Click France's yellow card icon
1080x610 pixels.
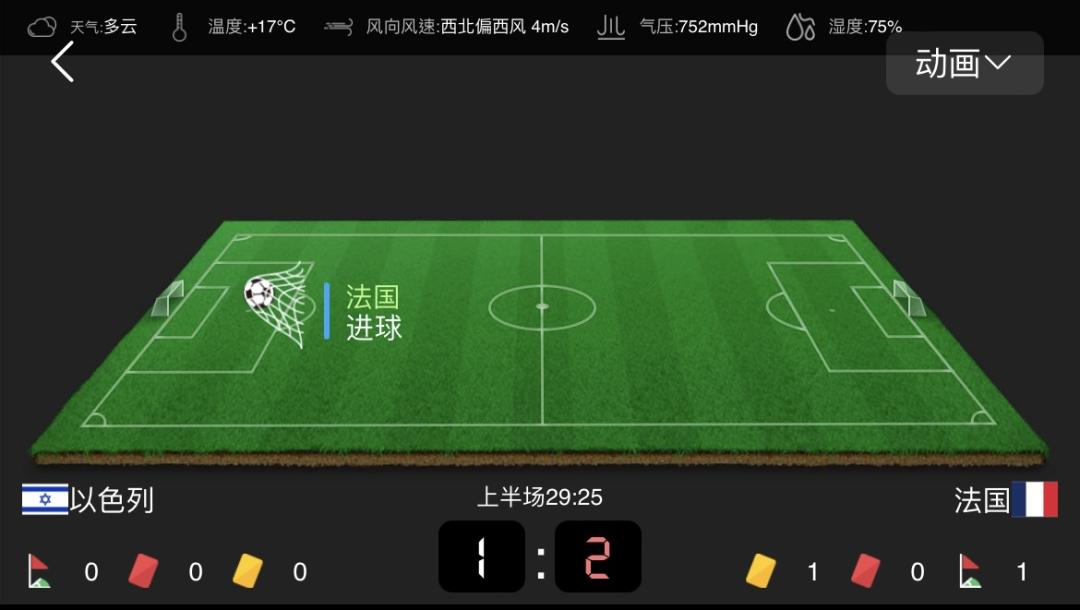(760, 571)
